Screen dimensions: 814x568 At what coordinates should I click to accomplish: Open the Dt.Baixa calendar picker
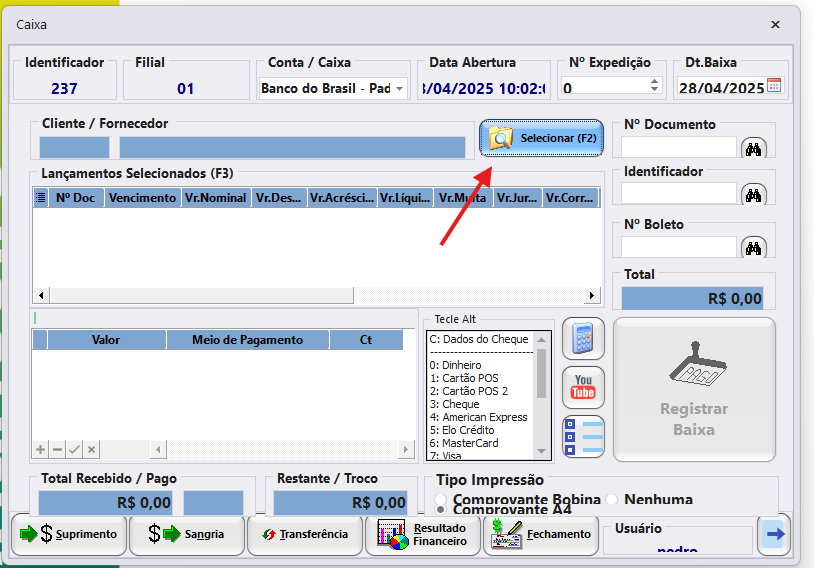click(774, 85)
